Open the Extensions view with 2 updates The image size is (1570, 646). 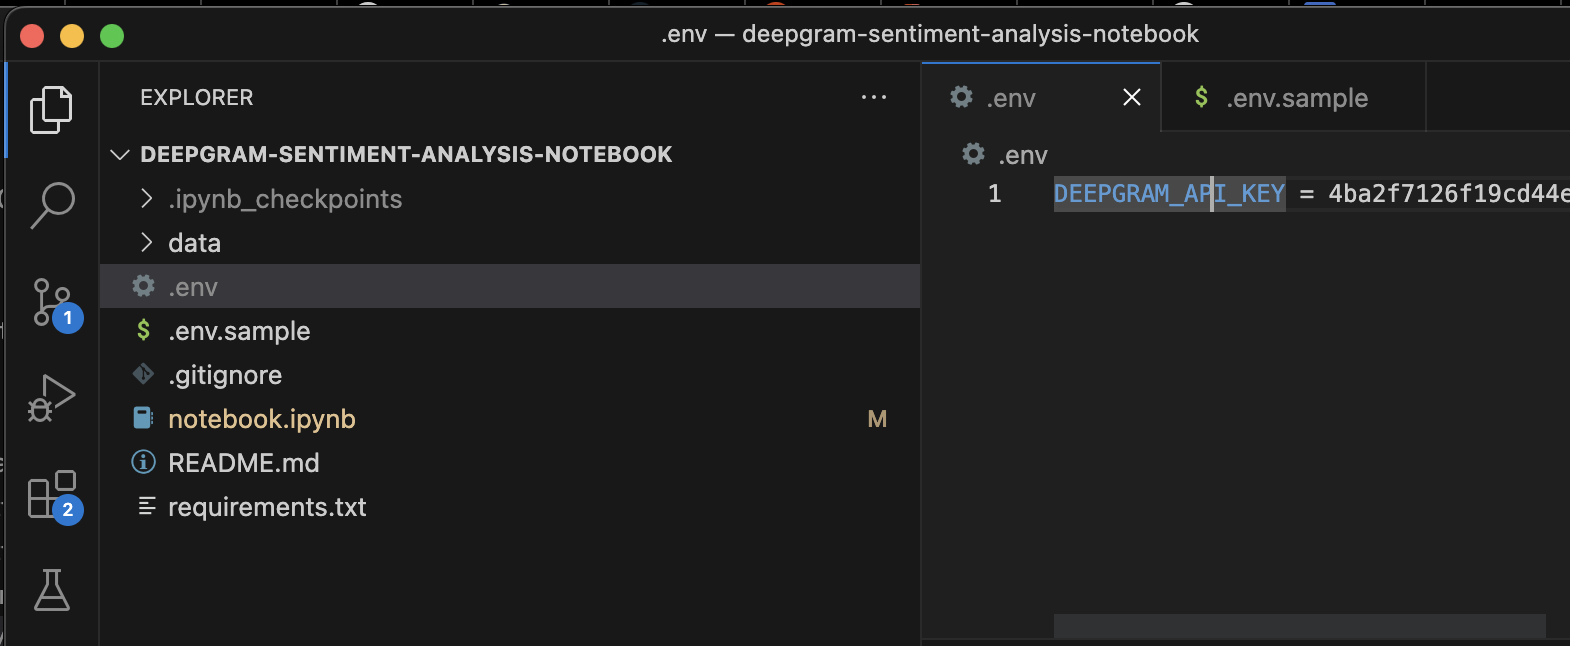(55, 496)
